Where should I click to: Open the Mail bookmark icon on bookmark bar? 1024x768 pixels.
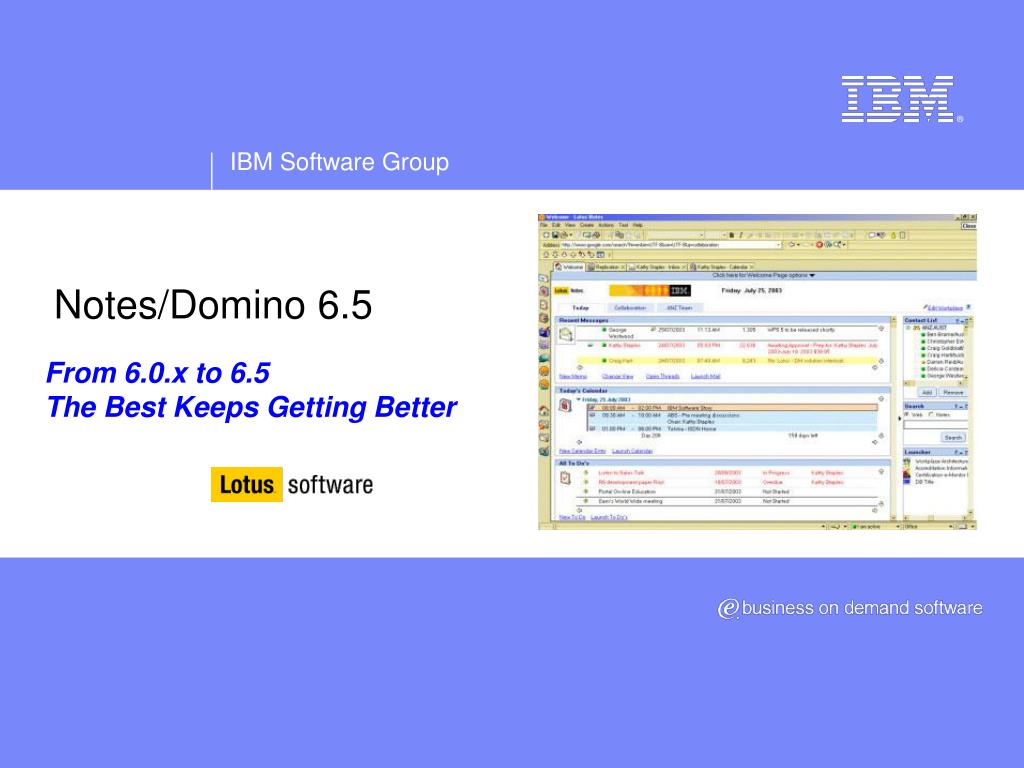[x=543, y=278]
